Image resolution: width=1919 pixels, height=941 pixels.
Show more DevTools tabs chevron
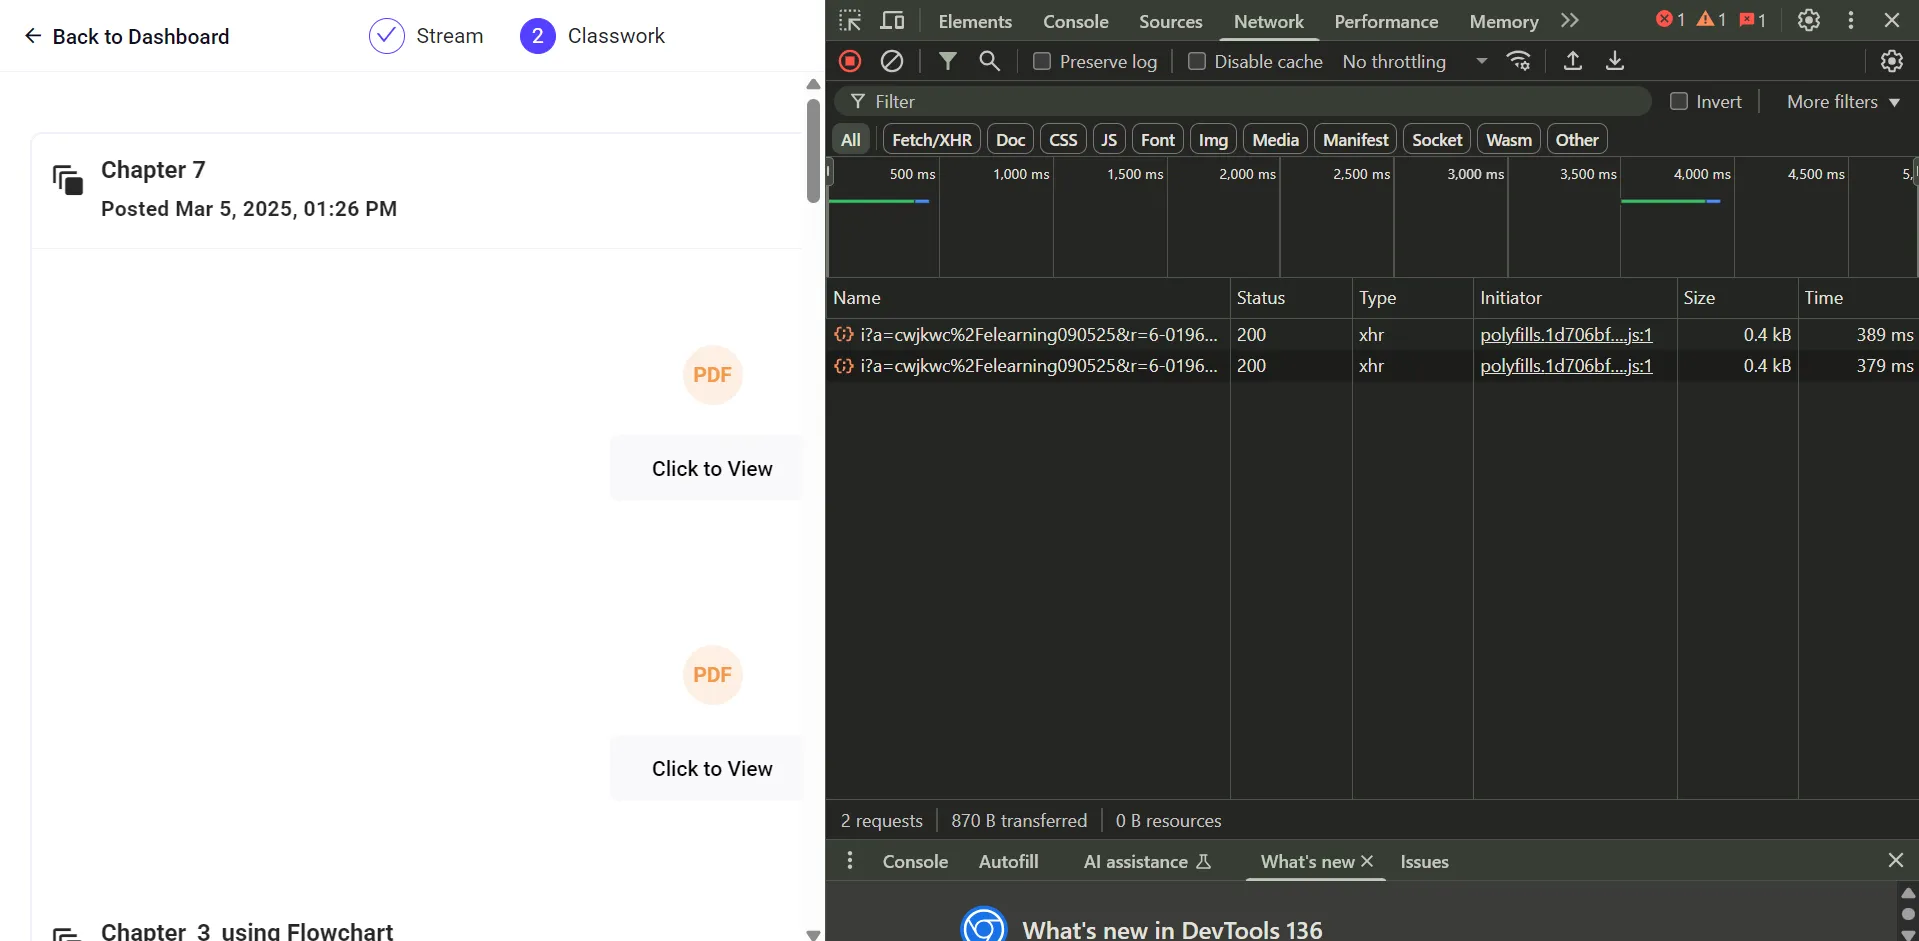pyautogui.click(x=1570, y=21)
